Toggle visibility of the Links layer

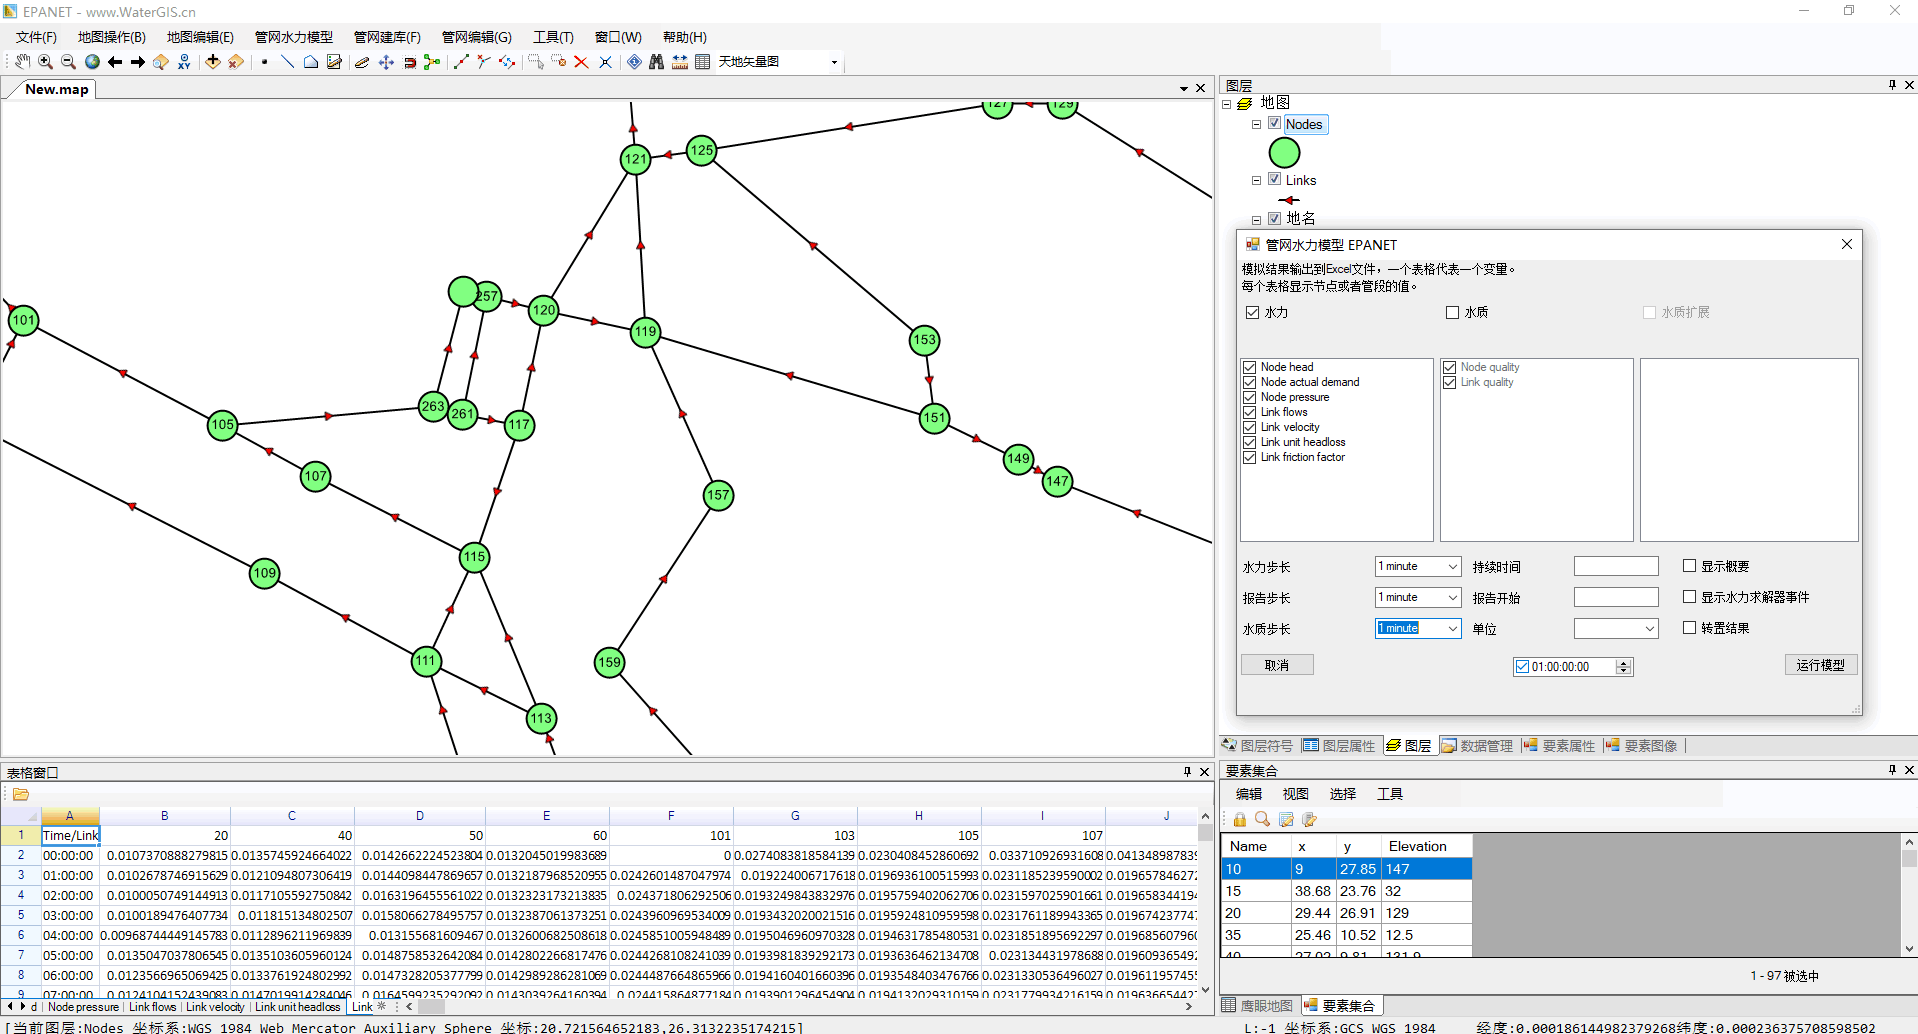(x=1275, y=180)
